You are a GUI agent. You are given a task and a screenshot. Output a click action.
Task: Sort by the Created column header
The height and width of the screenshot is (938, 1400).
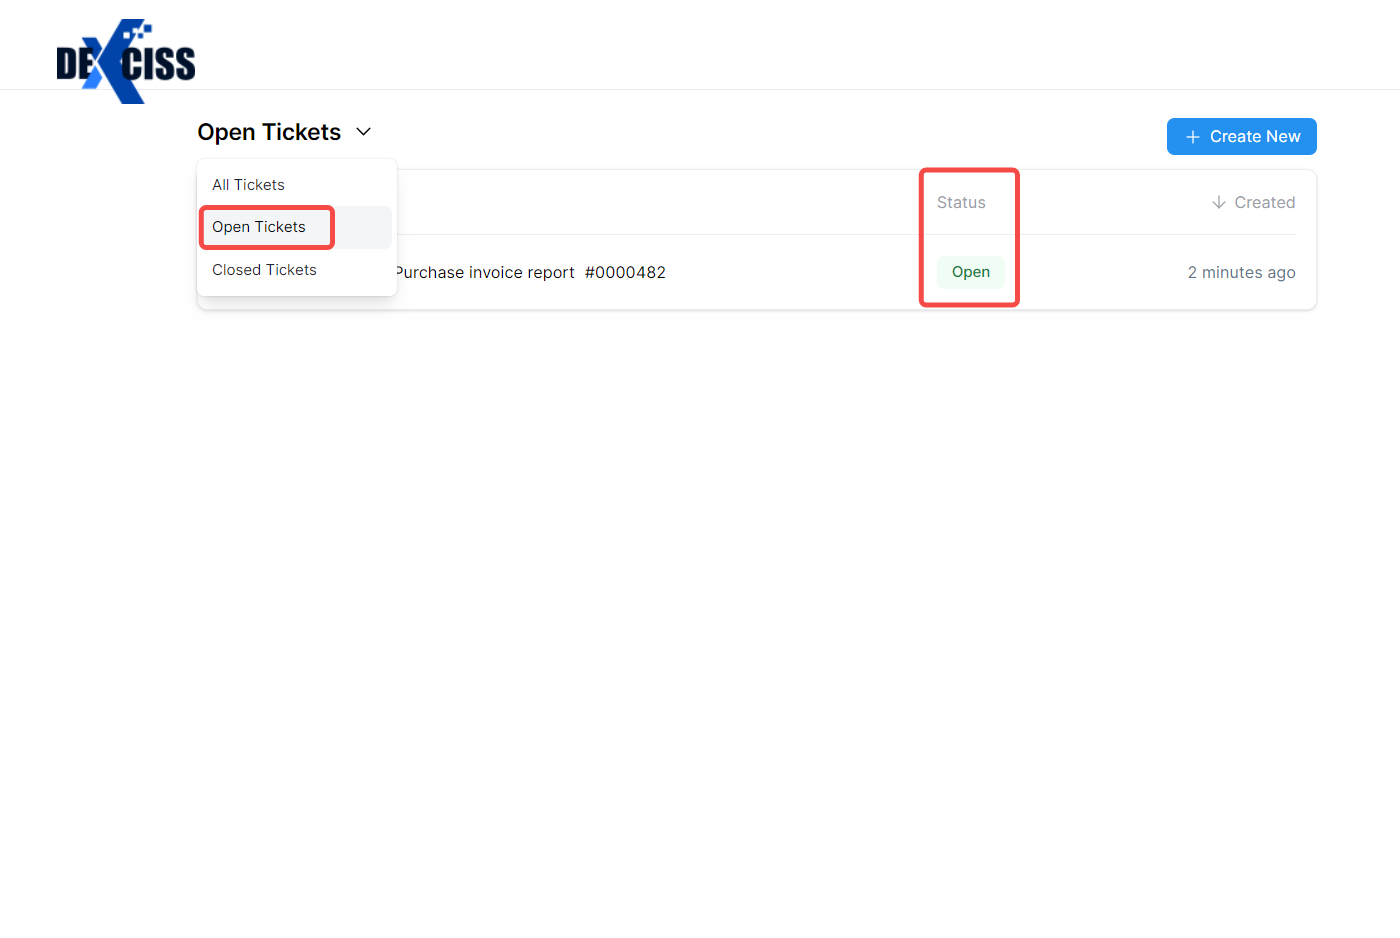pos(1264,202)
